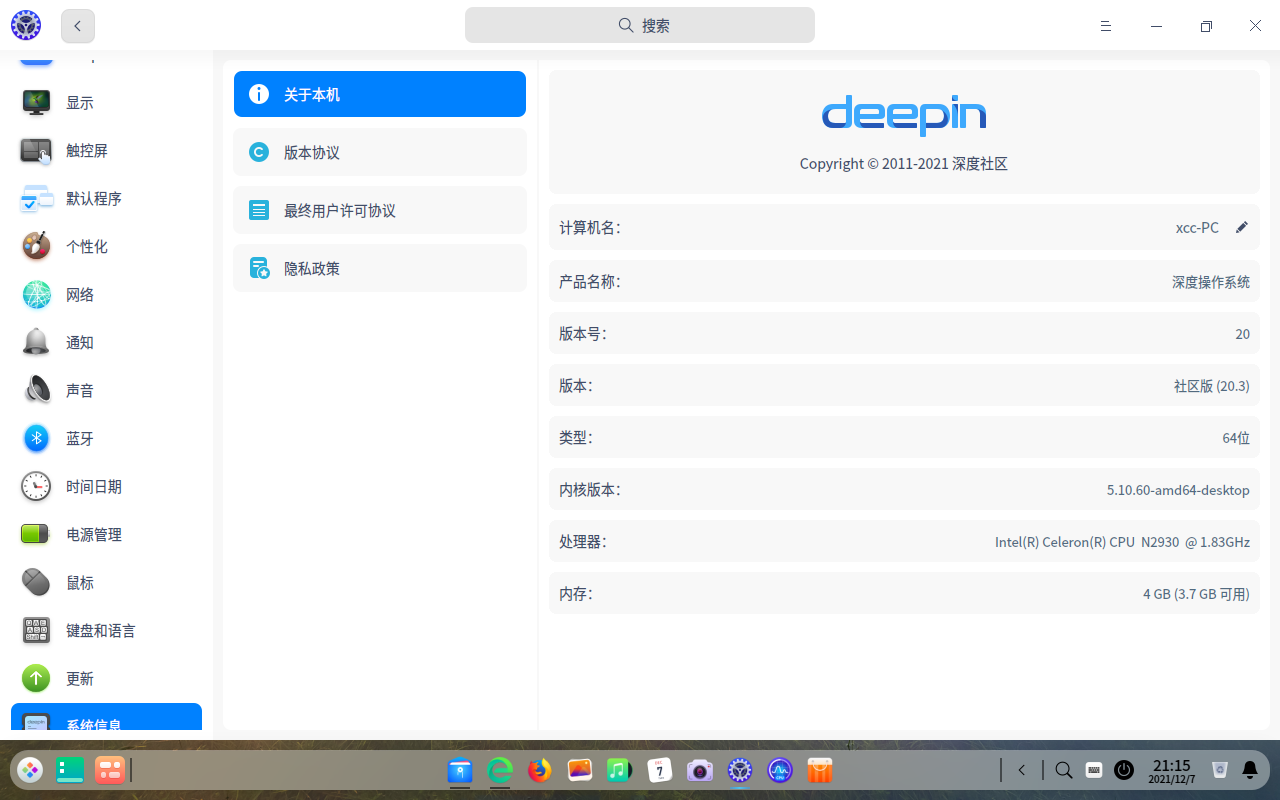This screenshot has height=800, width=1280.
Task: Click the keyboard layout icon in tray
Action: tap(1093, 770)
